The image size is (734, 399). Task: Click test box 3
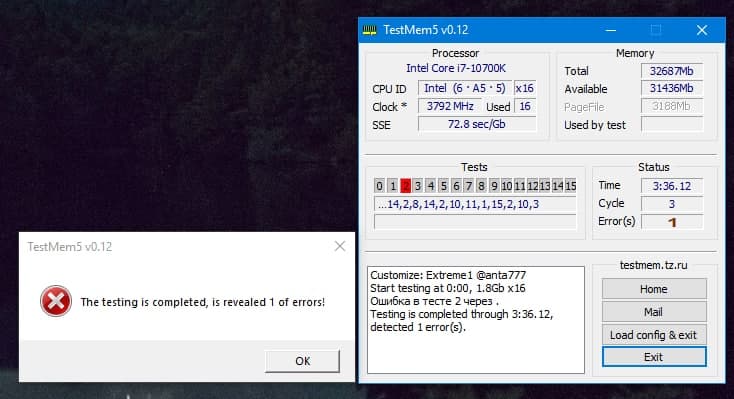pyautogui.click(x=418, y=186)
